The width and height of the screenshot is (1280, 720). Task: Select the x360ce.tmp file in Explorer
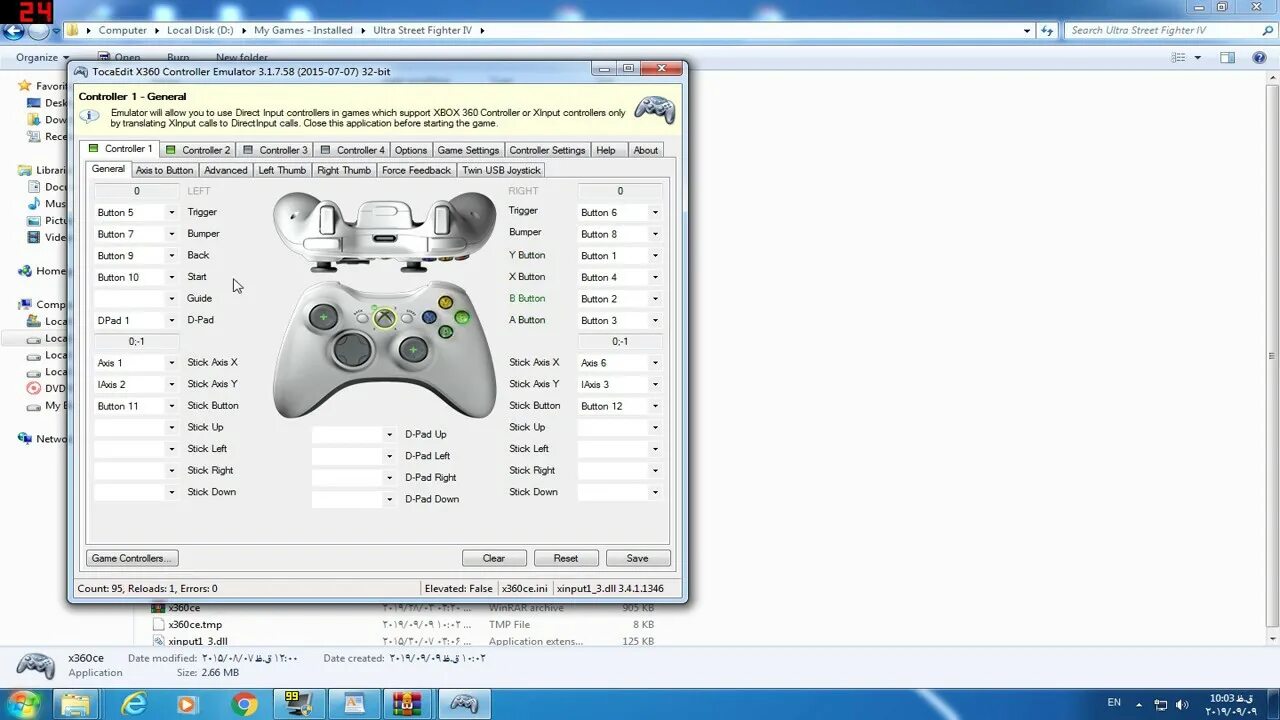tap(195, 625)
